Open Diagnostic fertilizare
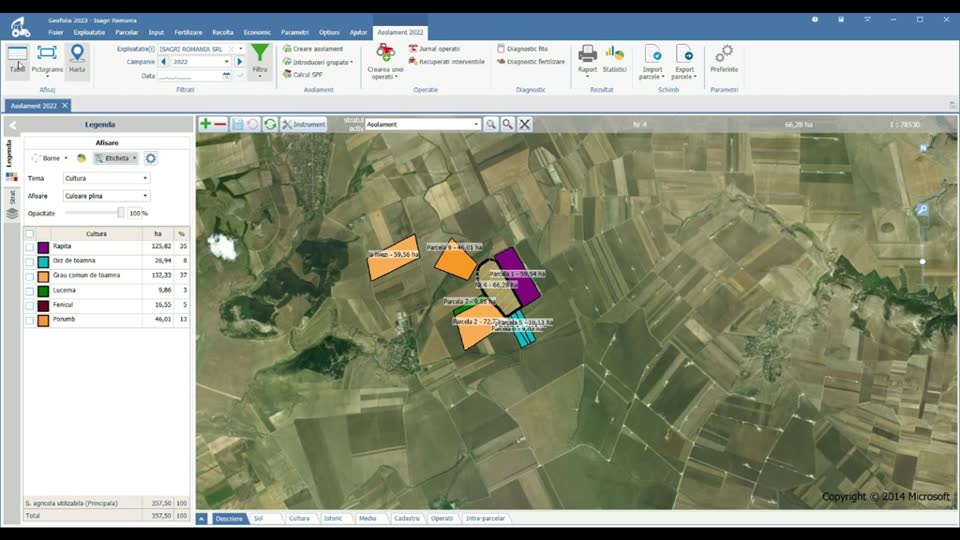Image resolution: width=960 pixels, height=540 pixels. [530, 61]
